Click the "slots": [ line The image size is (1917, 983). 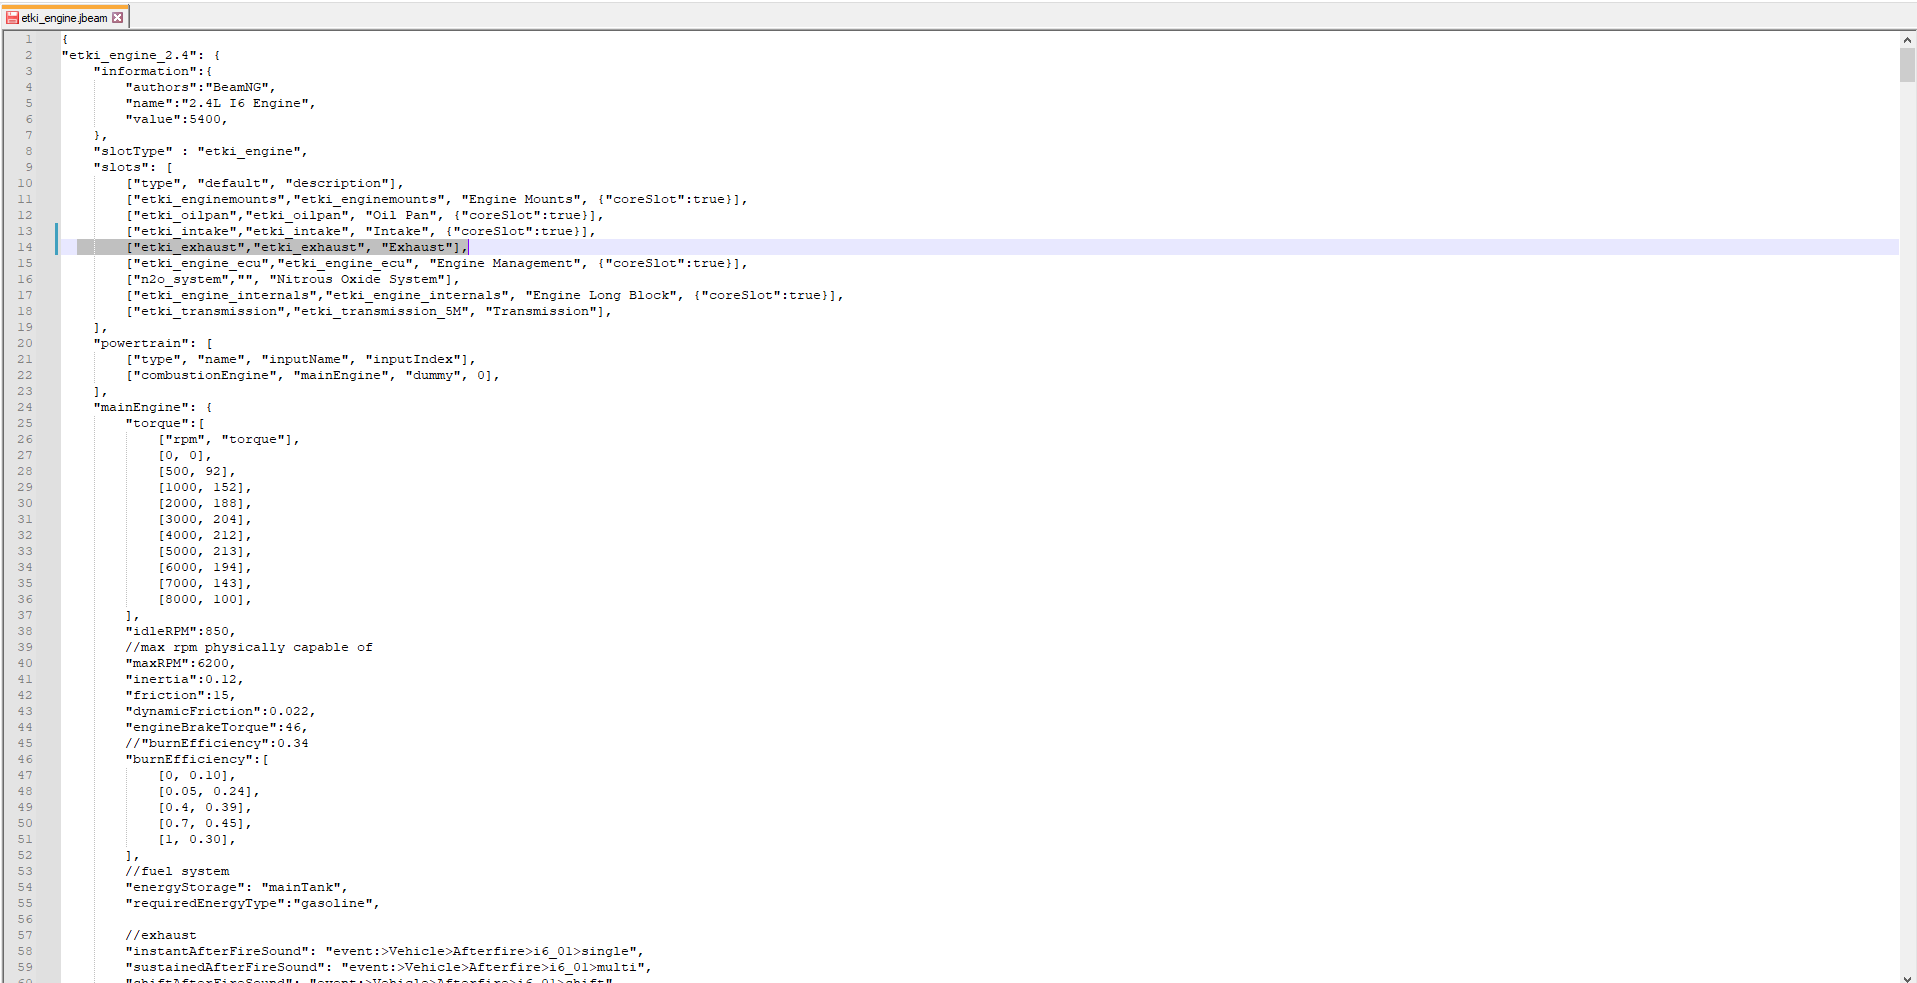[x=133, y=167]
